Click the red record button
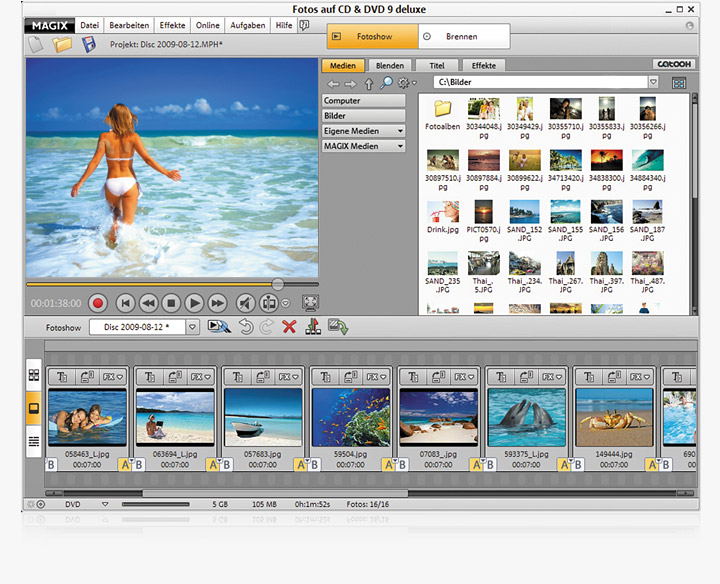720x584 pixels. click(97, 301)
